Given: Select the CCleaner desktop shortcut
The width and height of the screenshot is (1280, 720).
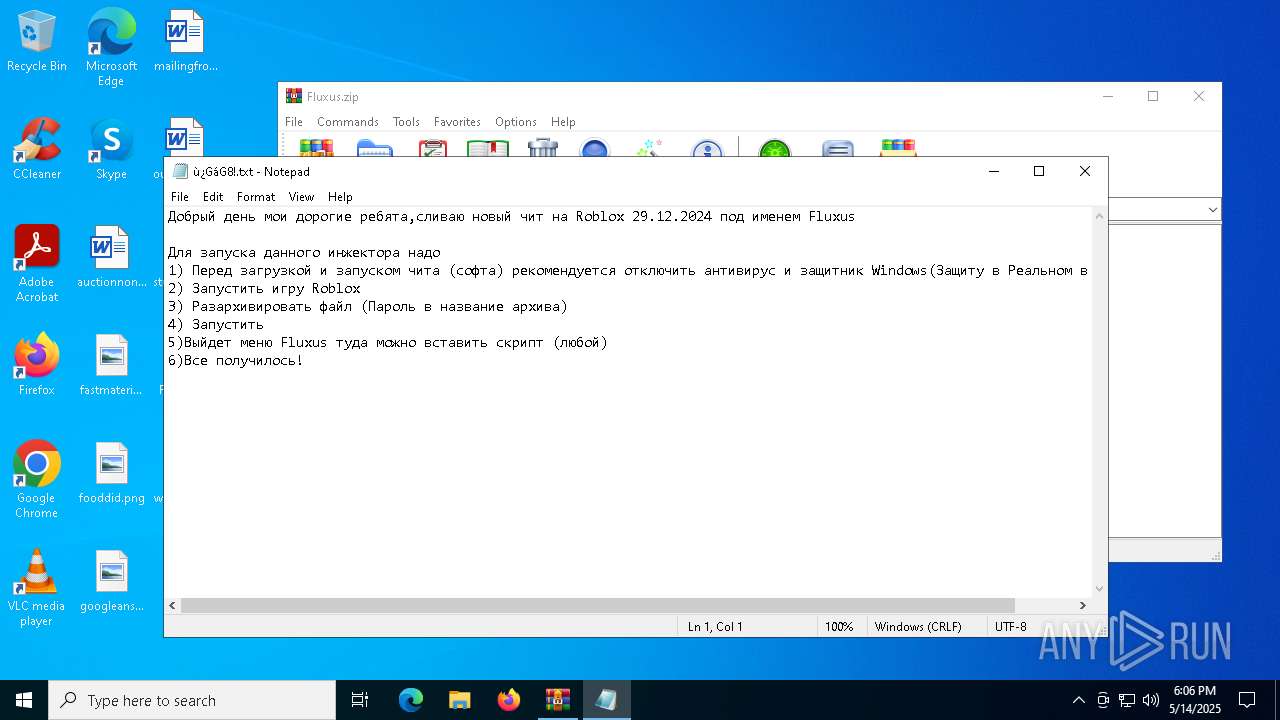Looking at the screenshot, I should click(37, 149).
